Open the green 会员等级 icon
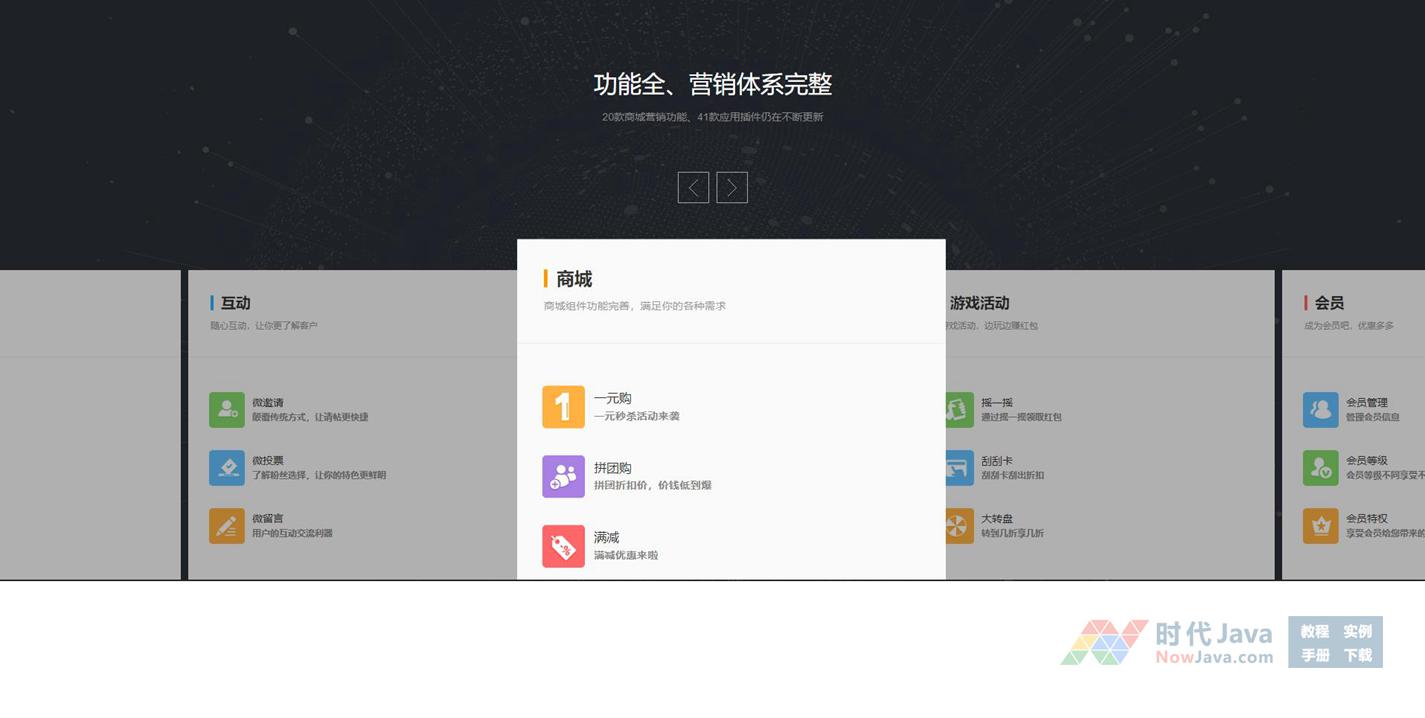 tap(1320, 468)
